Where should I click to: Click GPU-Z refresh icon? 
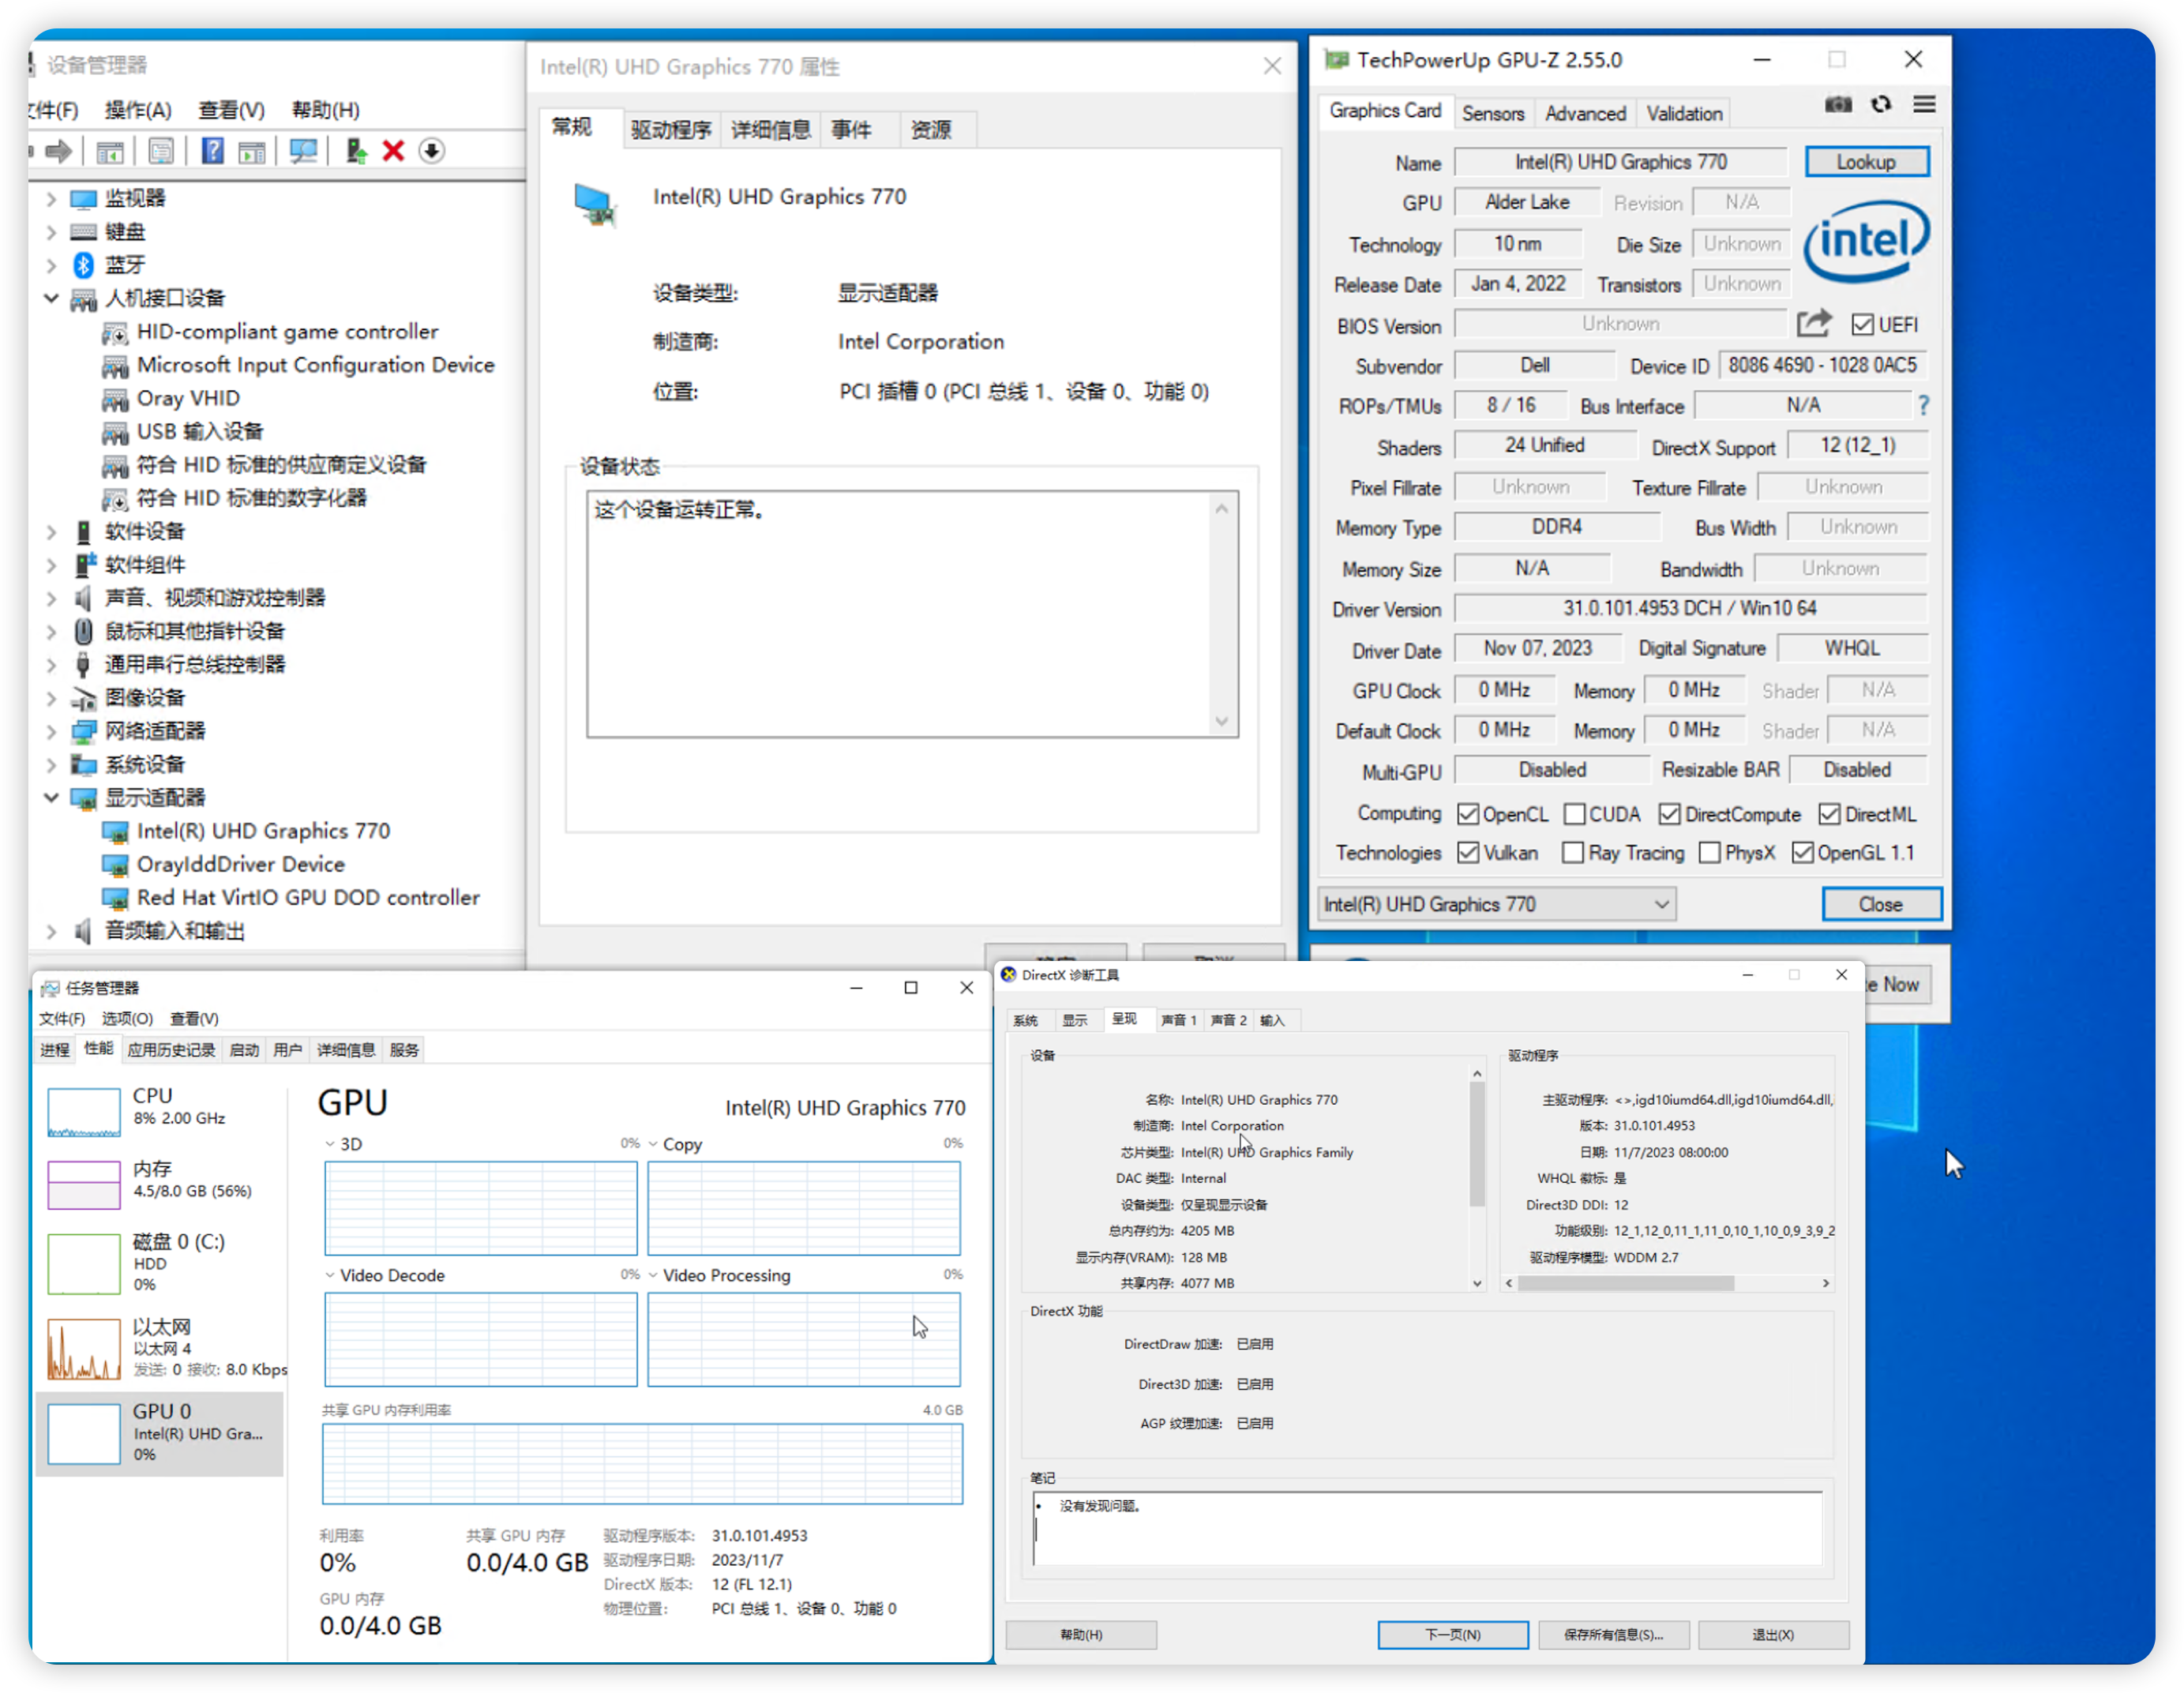pos(1881,105)
